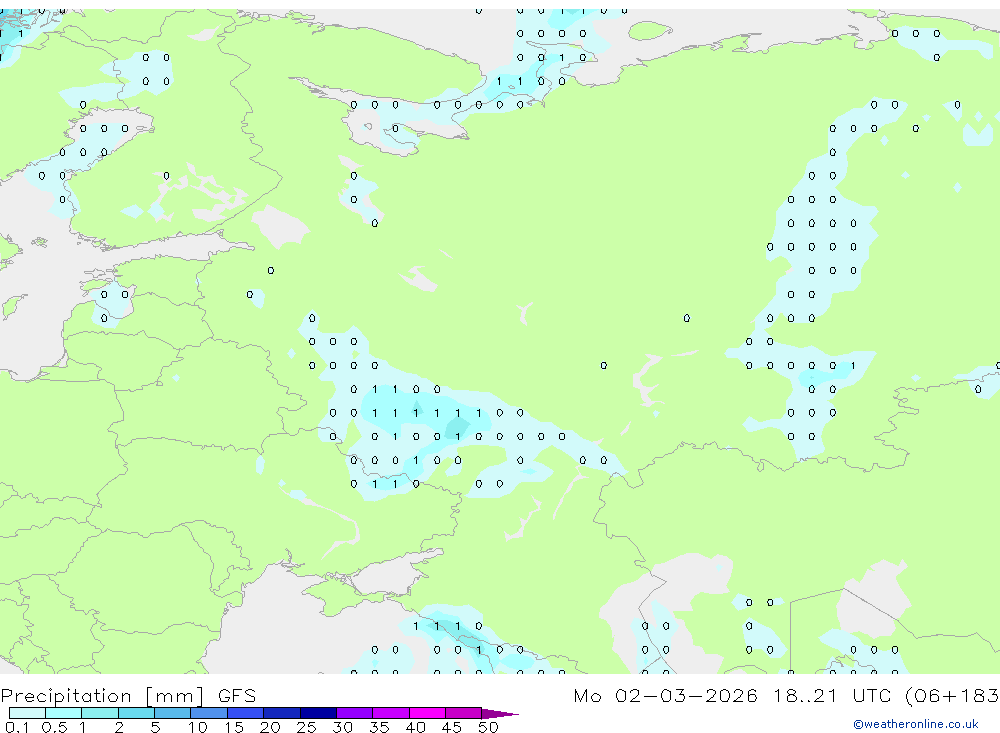
Task: Click the '(06+183' forecast run text
Action: point(952,696)
